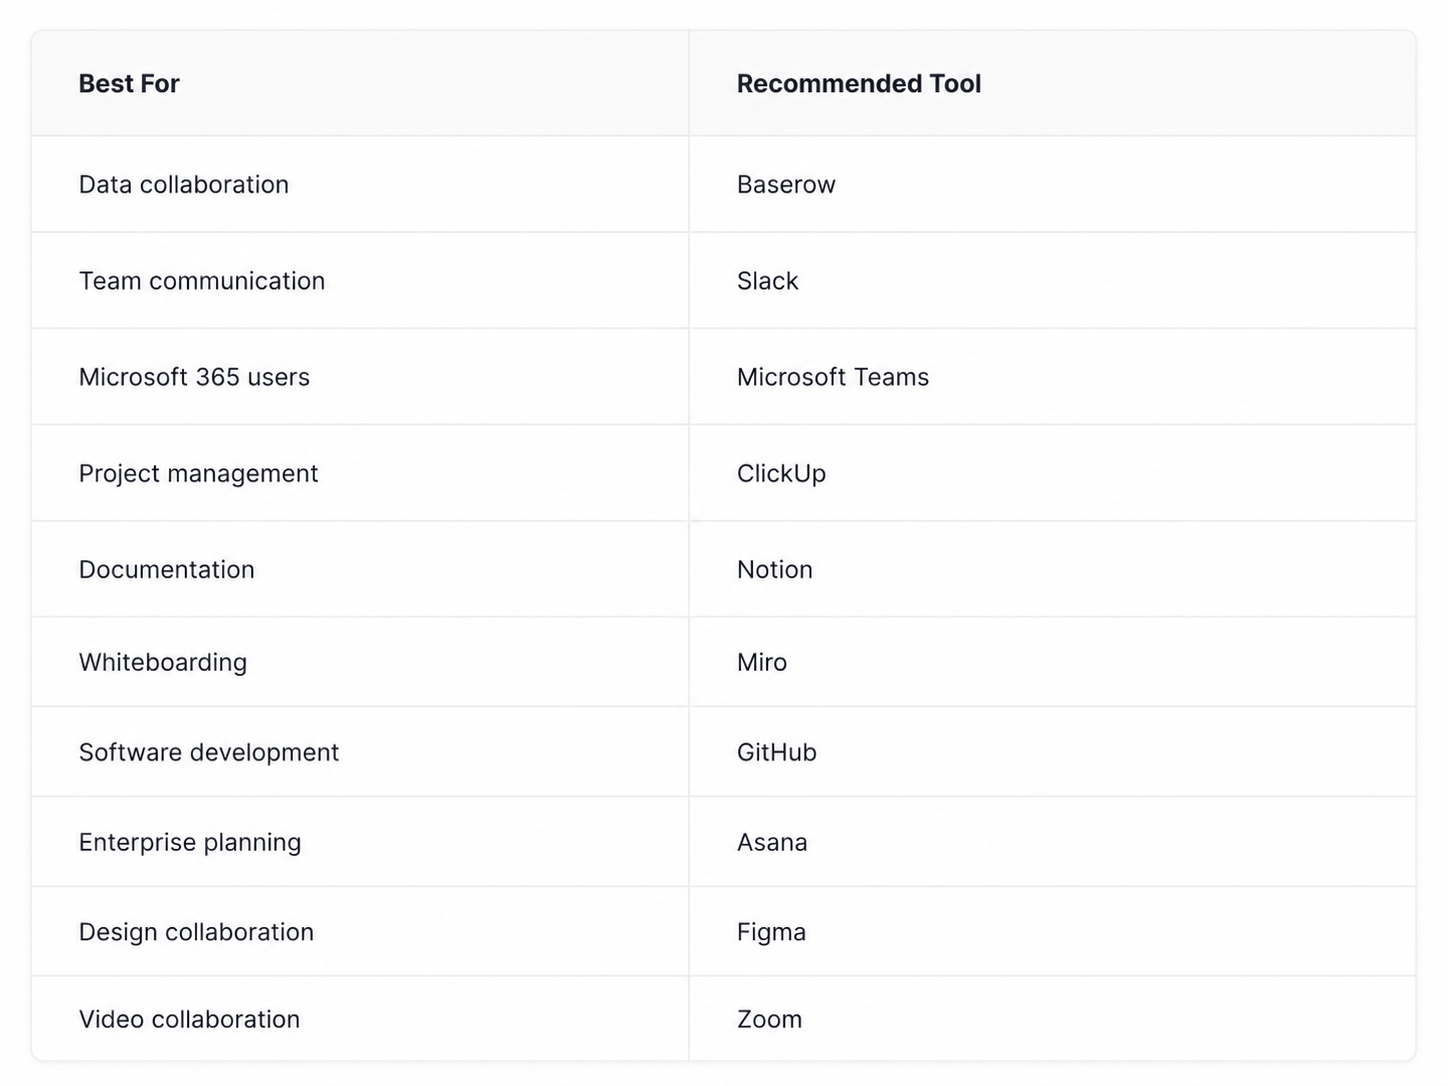The height and width of the screenshot is (1086, 1448).
Task: Click the 'ClickUp' cell
Action: [x=1052, y=473]
